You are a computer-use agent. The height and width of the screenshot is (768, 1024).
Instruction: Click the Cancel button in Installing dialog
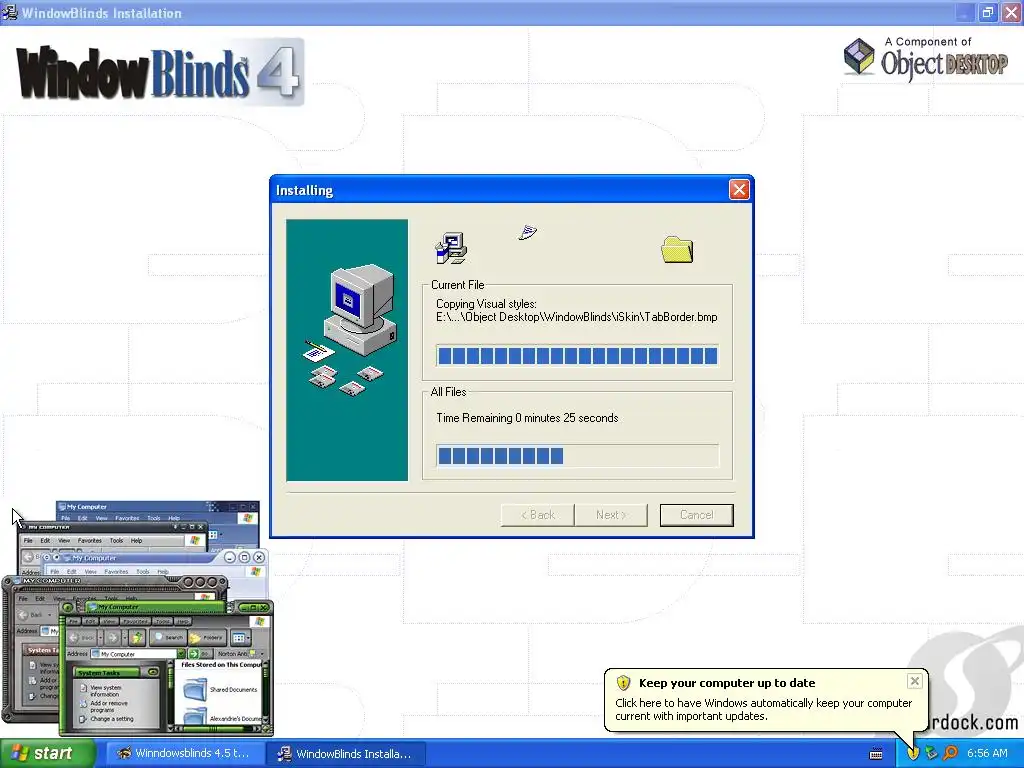pyautogui.click(x=696, y=515)
